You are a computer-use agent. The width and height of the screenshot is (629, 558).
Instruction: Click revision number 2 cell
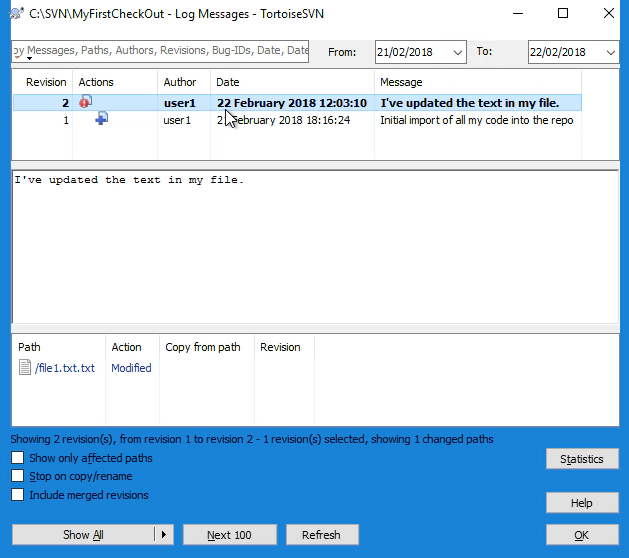coord(65,103)
